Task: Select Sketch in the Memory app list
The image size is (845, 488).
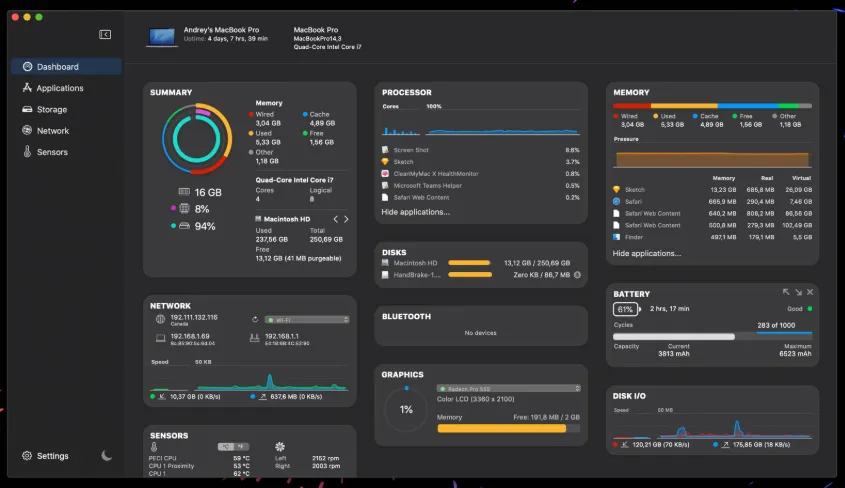Action: point(712,190)
